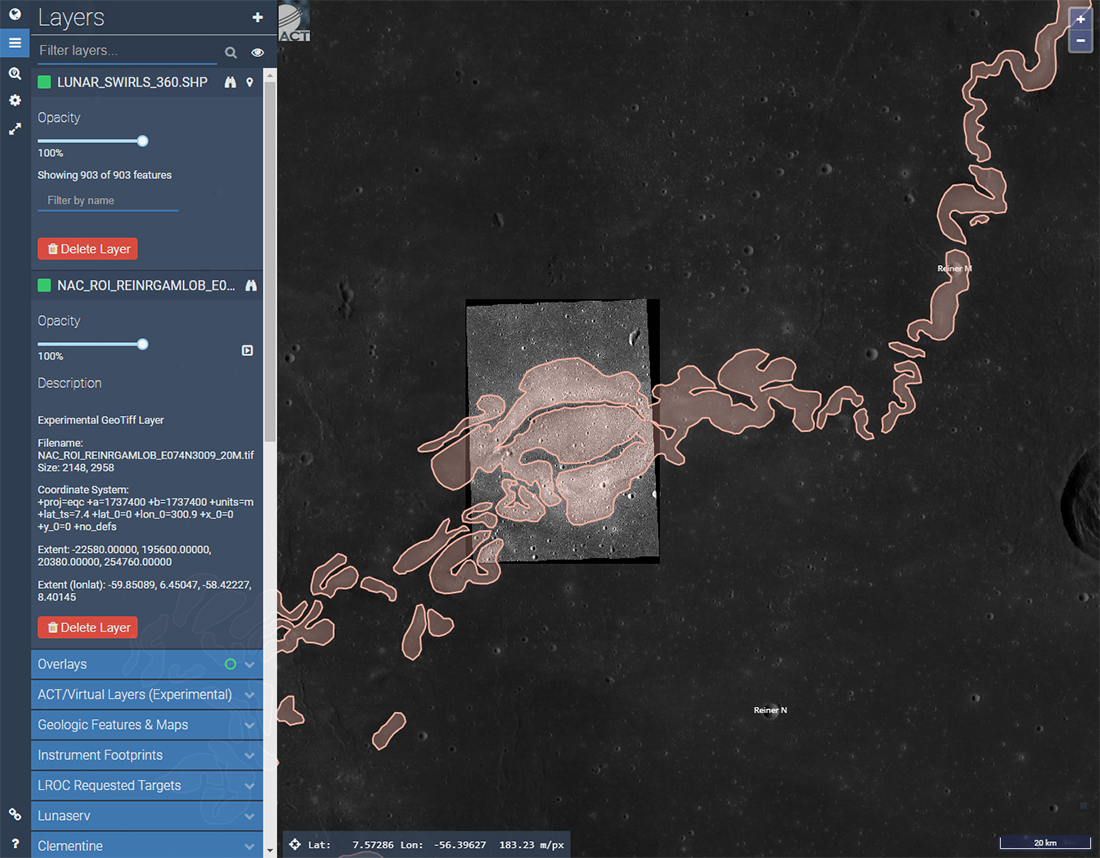Viewport: 1100px width, 858px height.
Task: Zoom to LUNAR_SWIRLS_360.SHP with binoculars icon
Action: [230, 82]
